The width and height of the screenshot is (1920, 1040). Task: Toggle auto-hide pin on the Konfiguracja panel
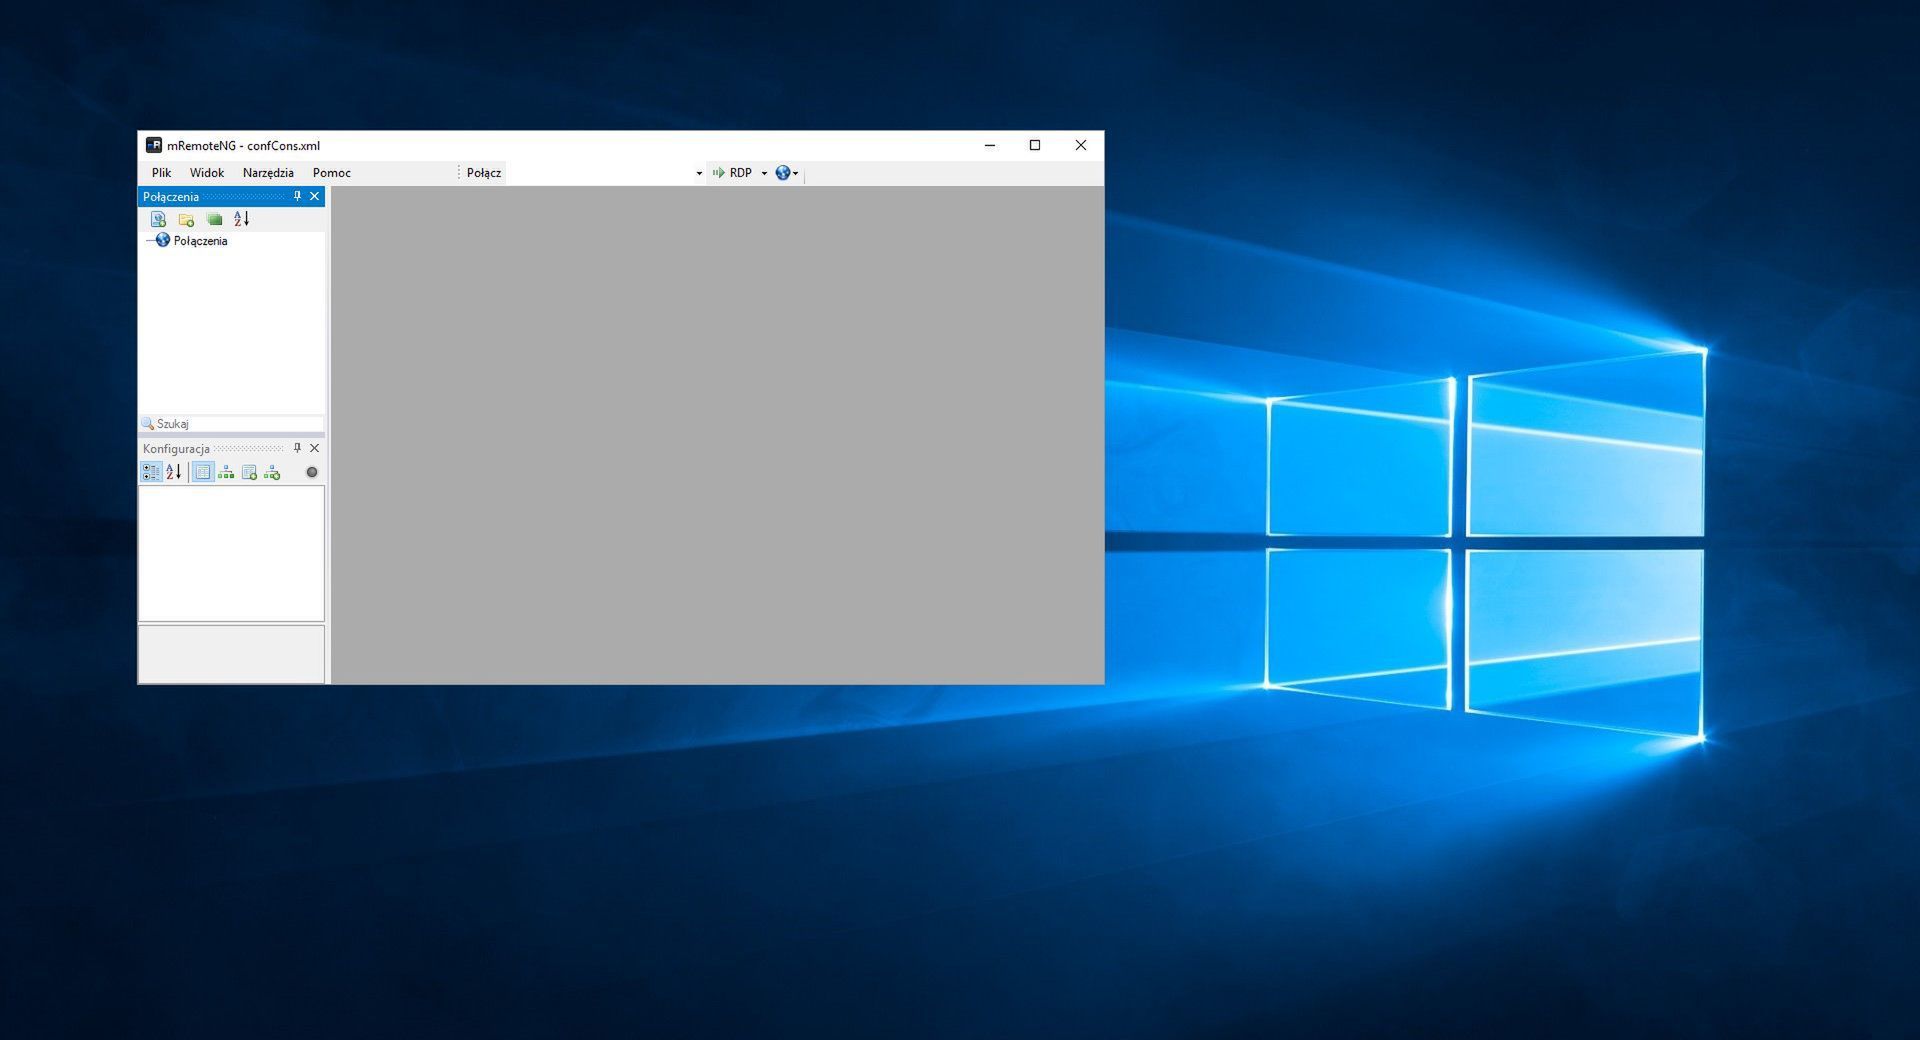[x=297, y=448]
